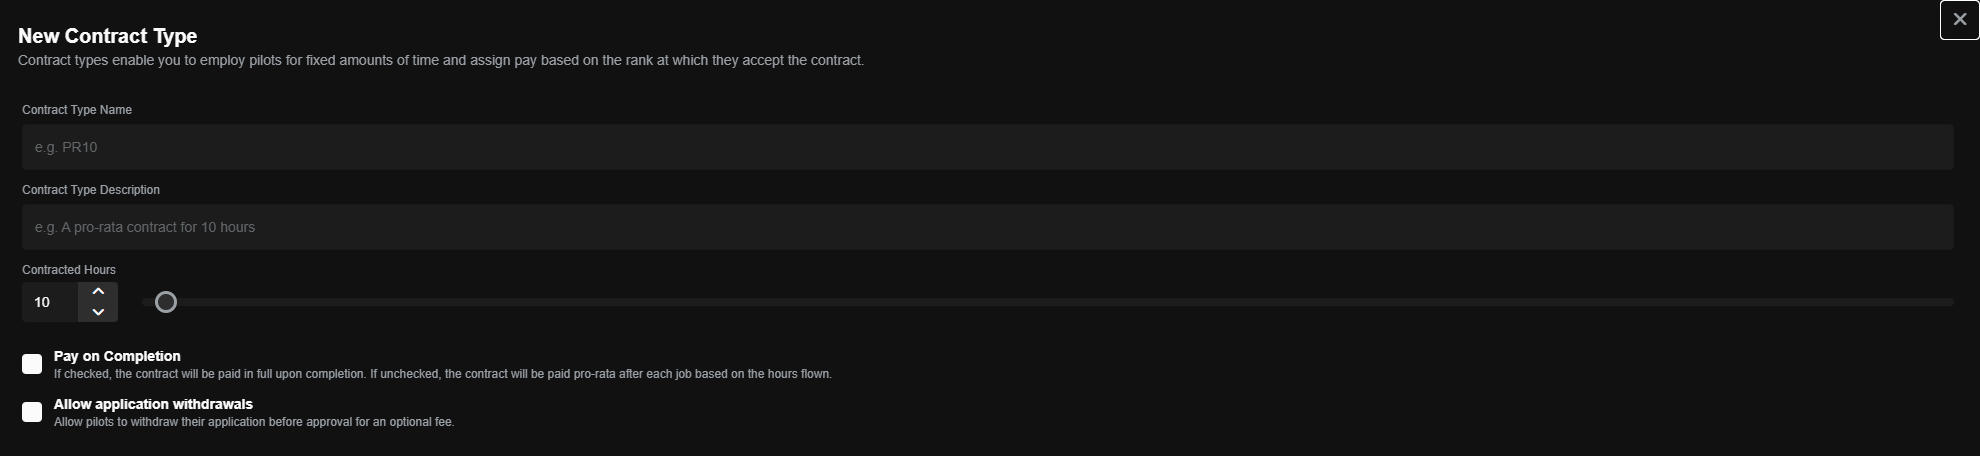Decrease contracted hours with down arrow
Image resolution: width=1980 pixels, height=456 pixels.
(98, 312)
